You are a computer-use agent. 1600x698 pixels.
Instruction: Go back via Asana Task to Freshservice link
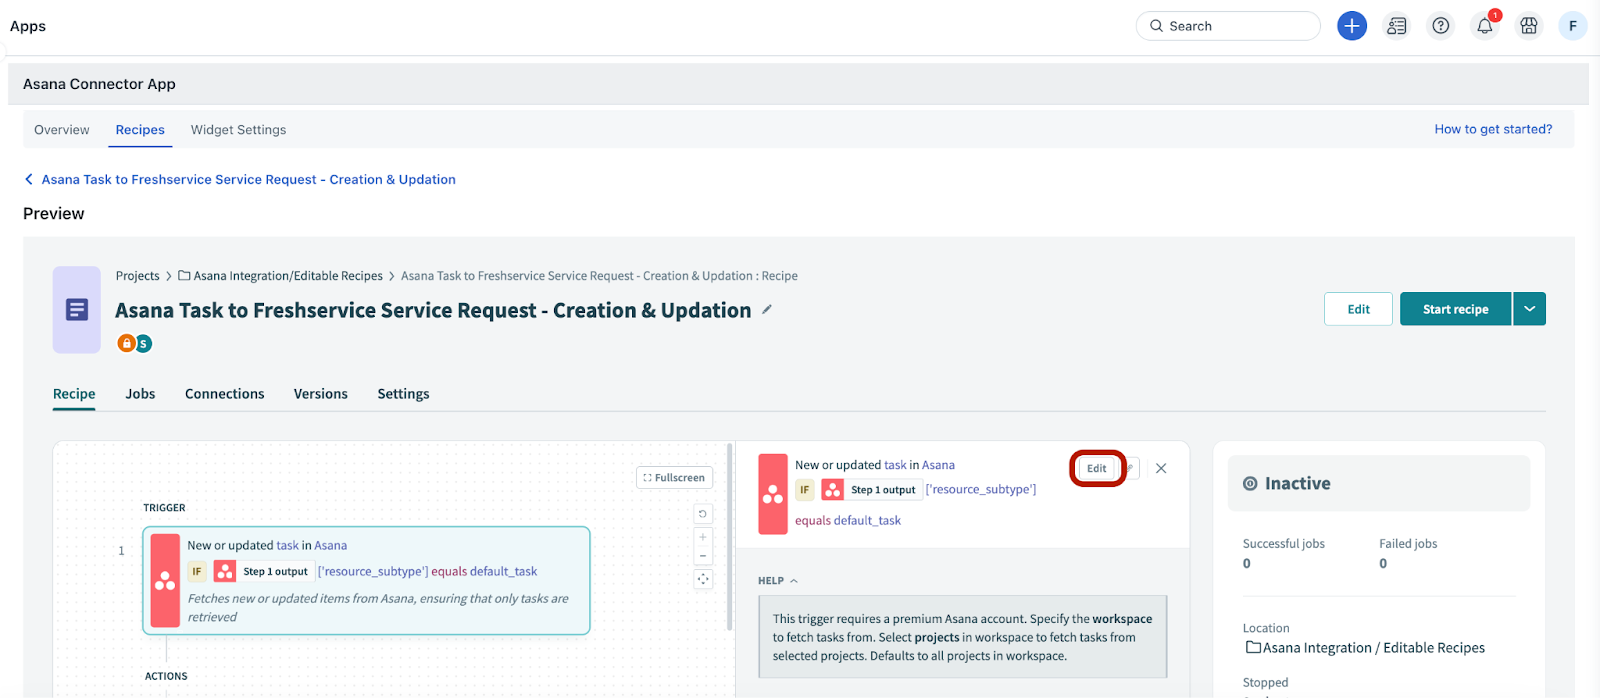point(248,179)
